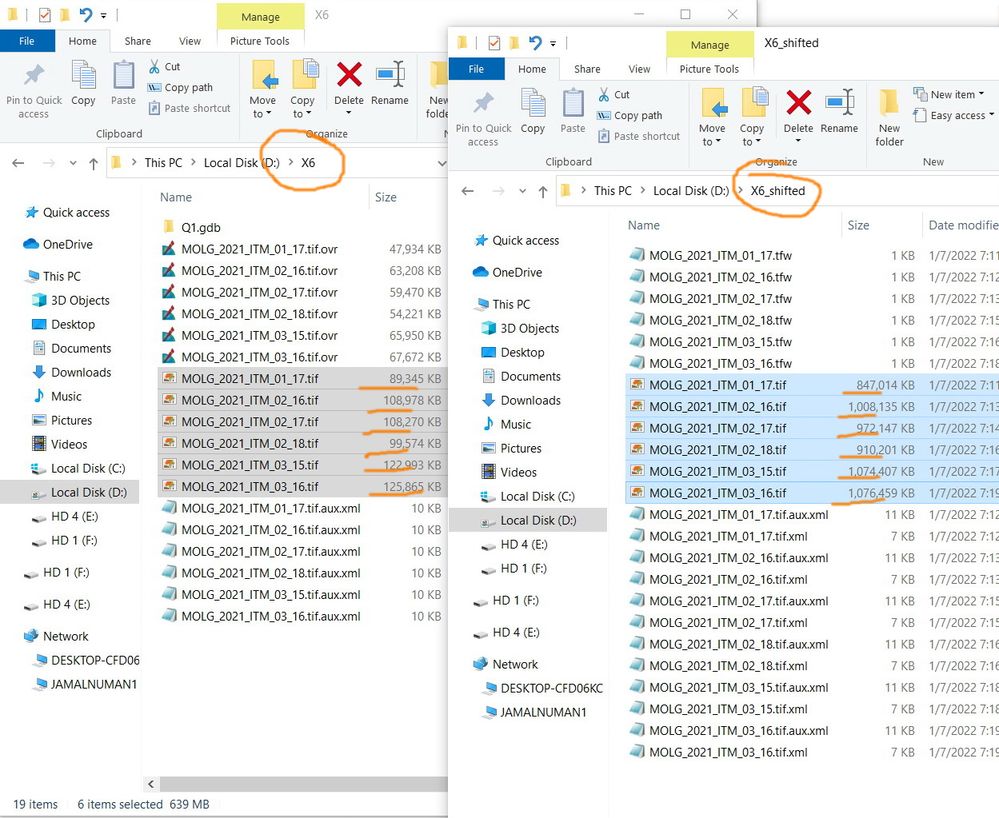Open File tab in X6 window
Screen dimensions: 999x818
[27, 41]
